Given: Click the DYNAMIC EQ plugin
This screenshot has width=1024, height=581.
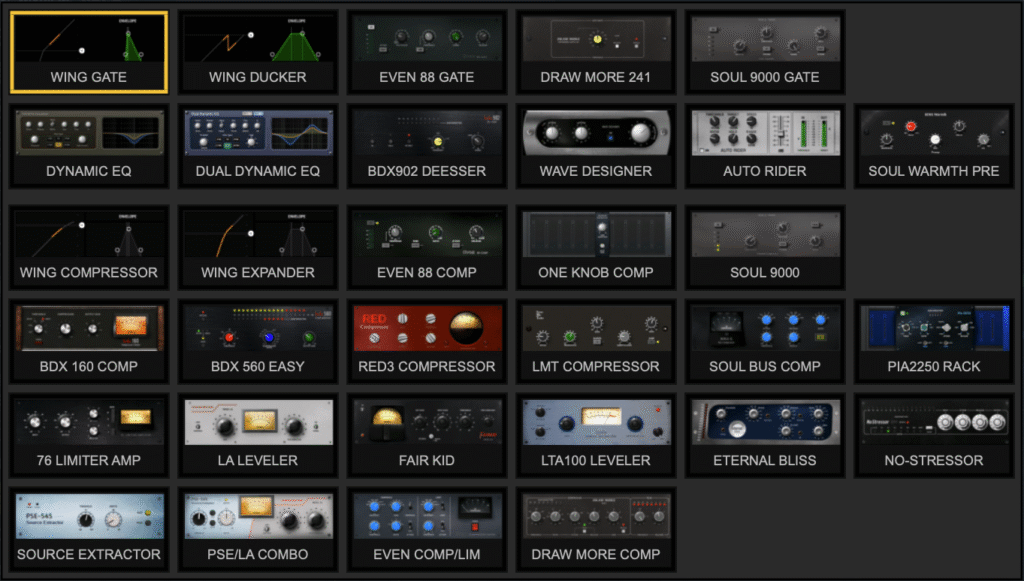Looking at the screenshot, I should pyautogui.click(x=89, y=147).
